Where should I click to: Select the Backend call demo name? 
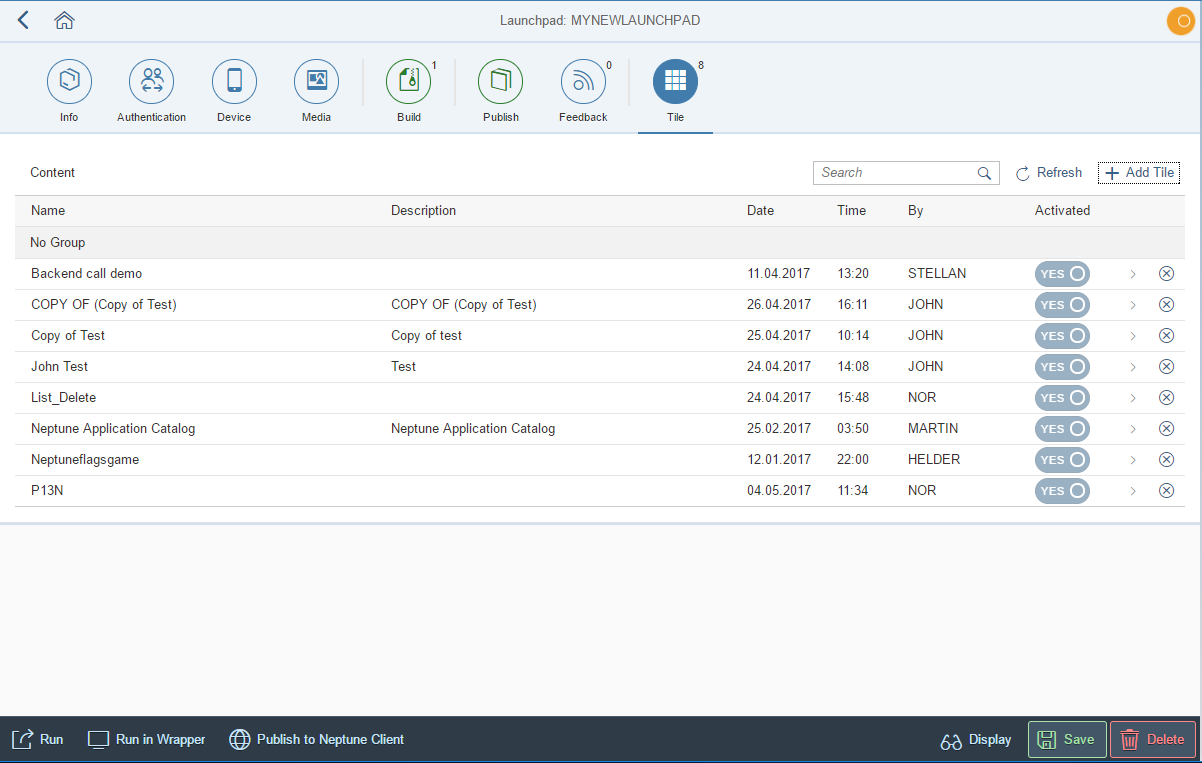[87, 274]
